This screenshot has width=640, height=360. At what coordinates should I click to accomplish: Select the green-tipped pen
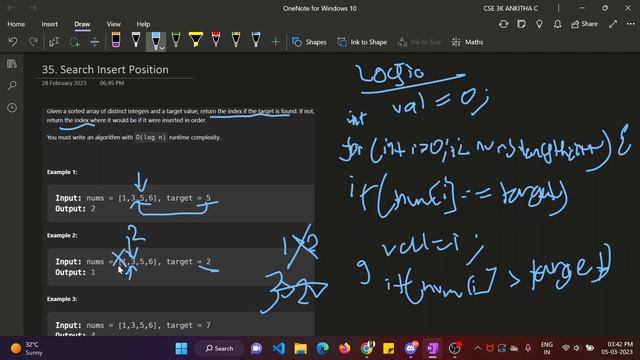(x=176, y=40)
